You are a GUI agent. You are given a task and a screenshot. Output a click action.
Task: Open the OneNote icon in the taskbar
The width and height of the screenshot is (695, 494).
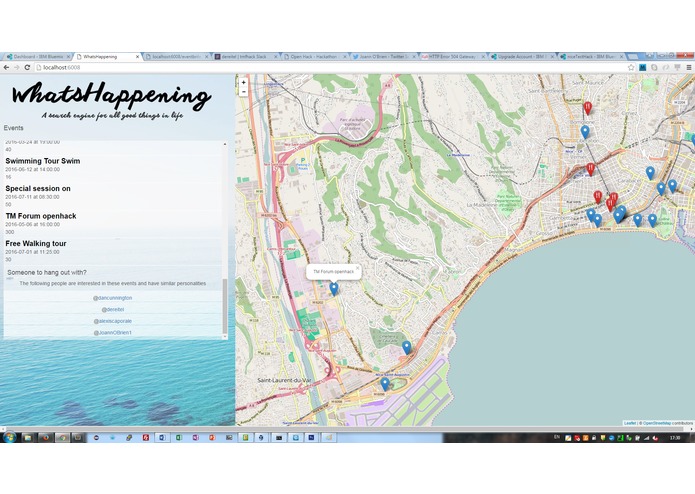tap(195, 437)
